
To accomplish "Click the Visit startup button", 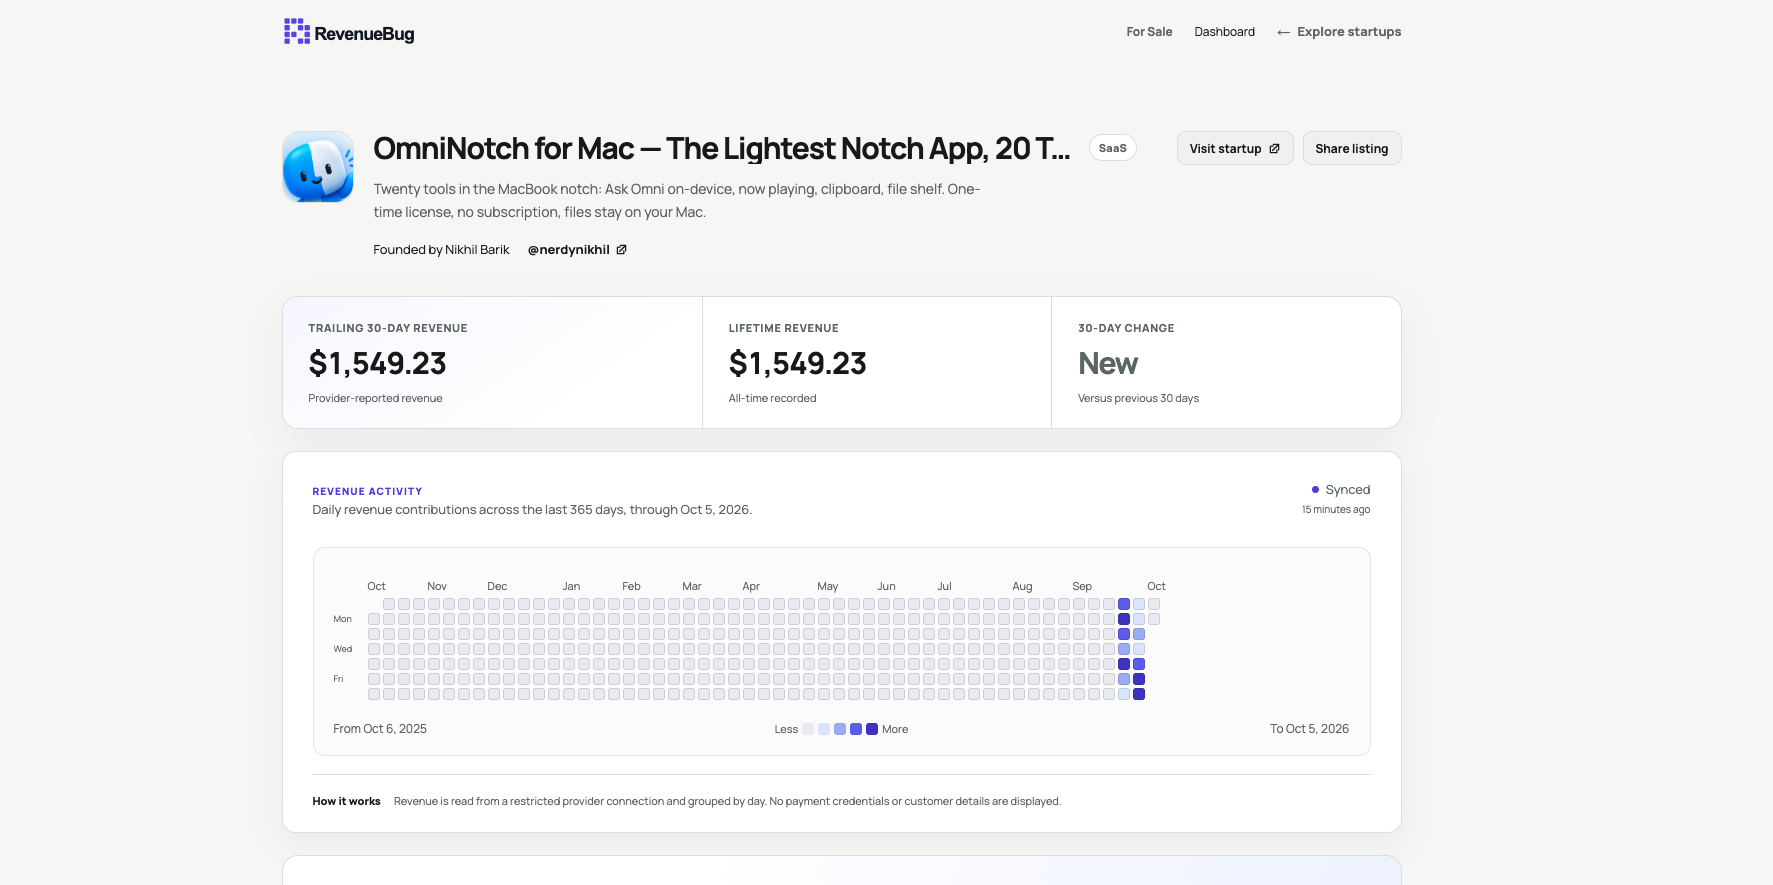I will click(1235, 148).
